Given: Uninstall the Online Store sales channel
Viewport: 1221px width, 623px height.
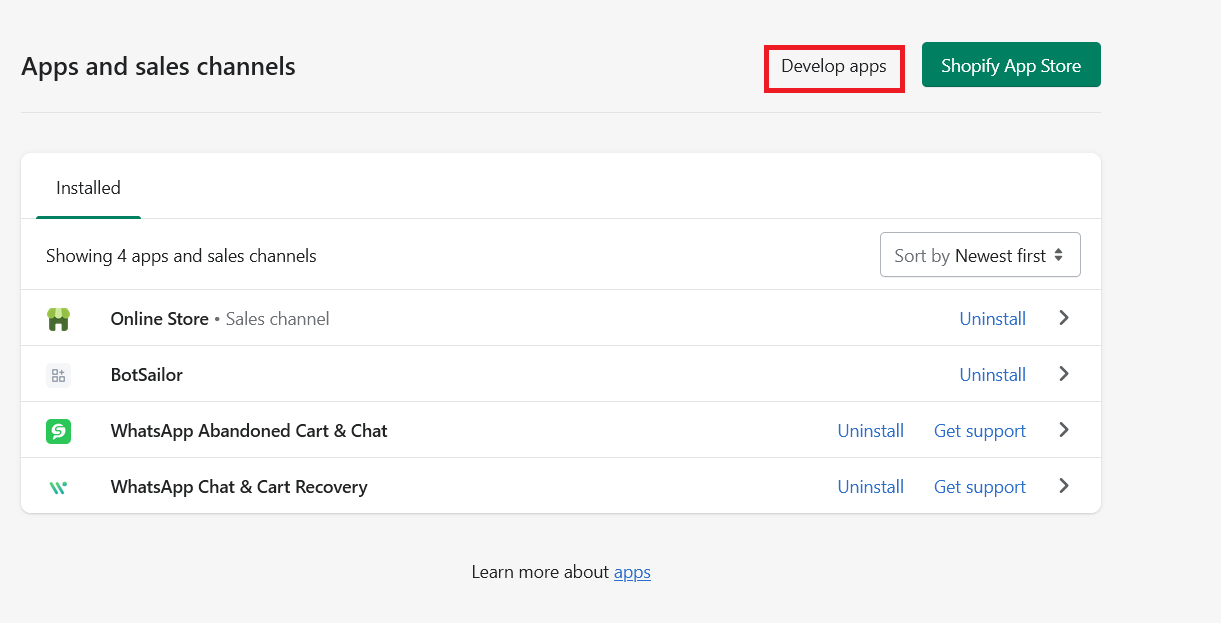Looking at the screenshot, I should pos(993,319).
